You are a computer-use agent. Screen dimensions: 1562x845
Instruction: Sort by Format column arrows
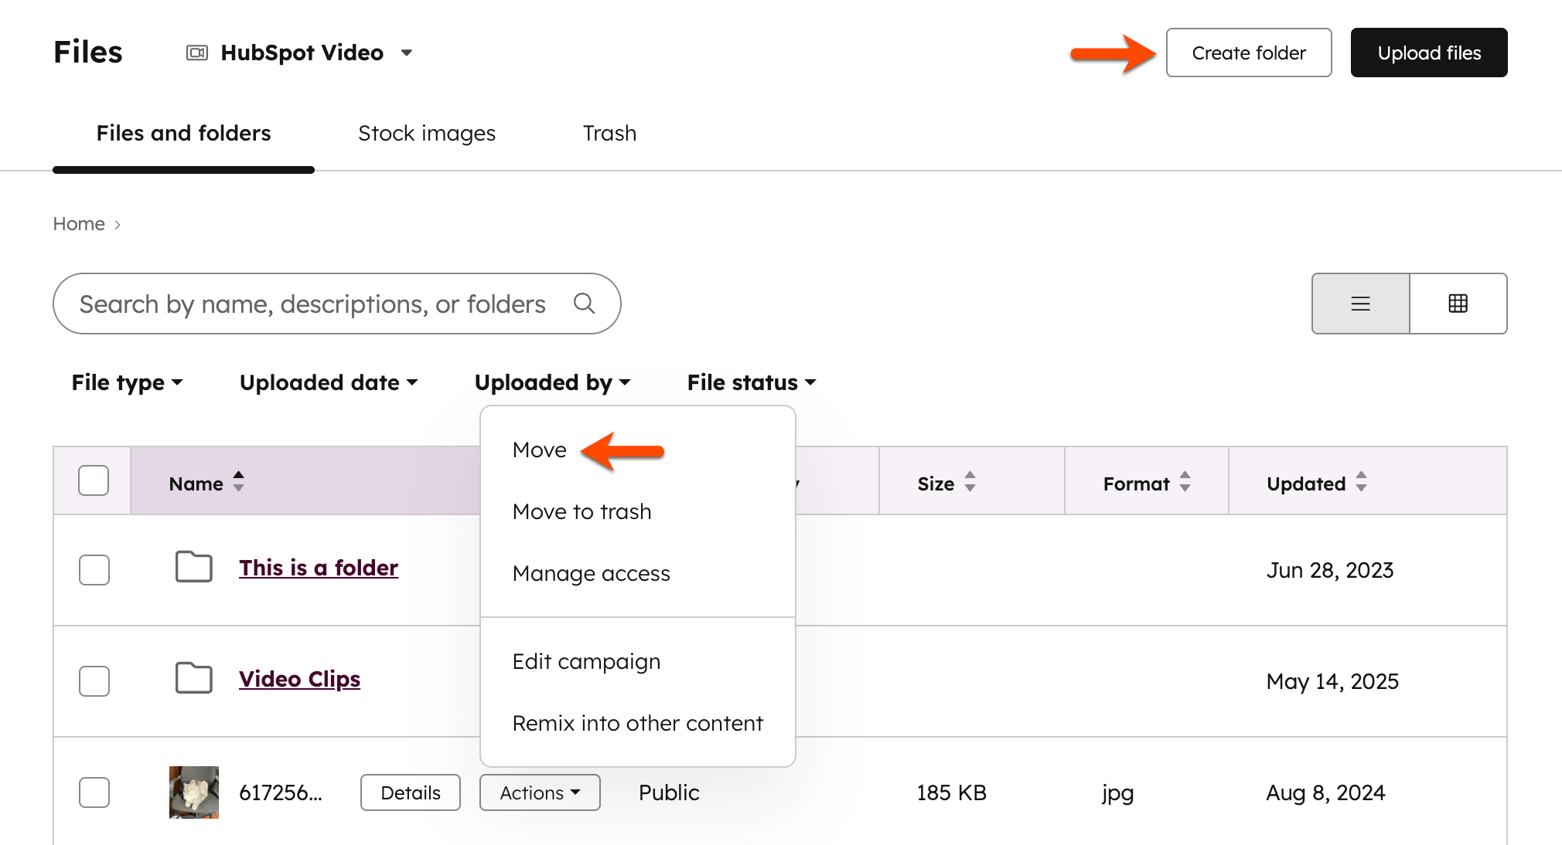[1185, 482]
